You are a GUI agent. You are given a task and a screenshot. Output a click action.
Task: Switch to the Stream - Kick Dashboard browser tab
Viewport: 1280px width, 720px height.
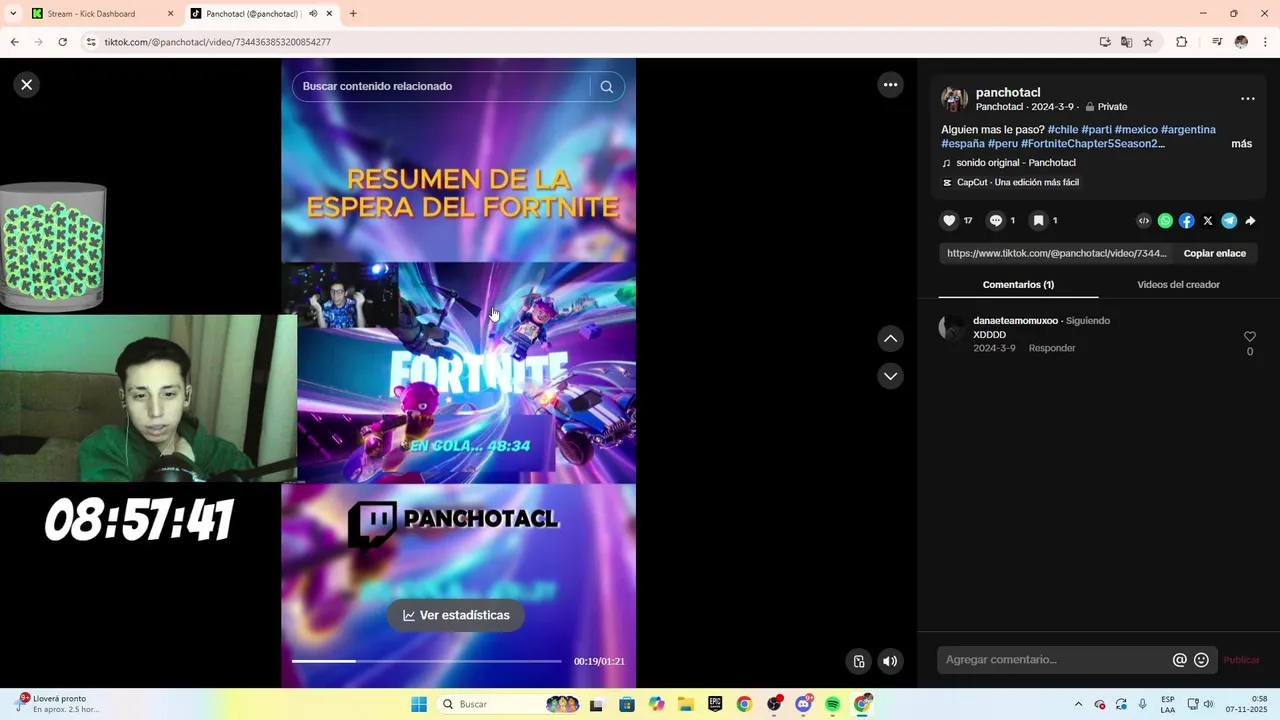click(102, 14)
